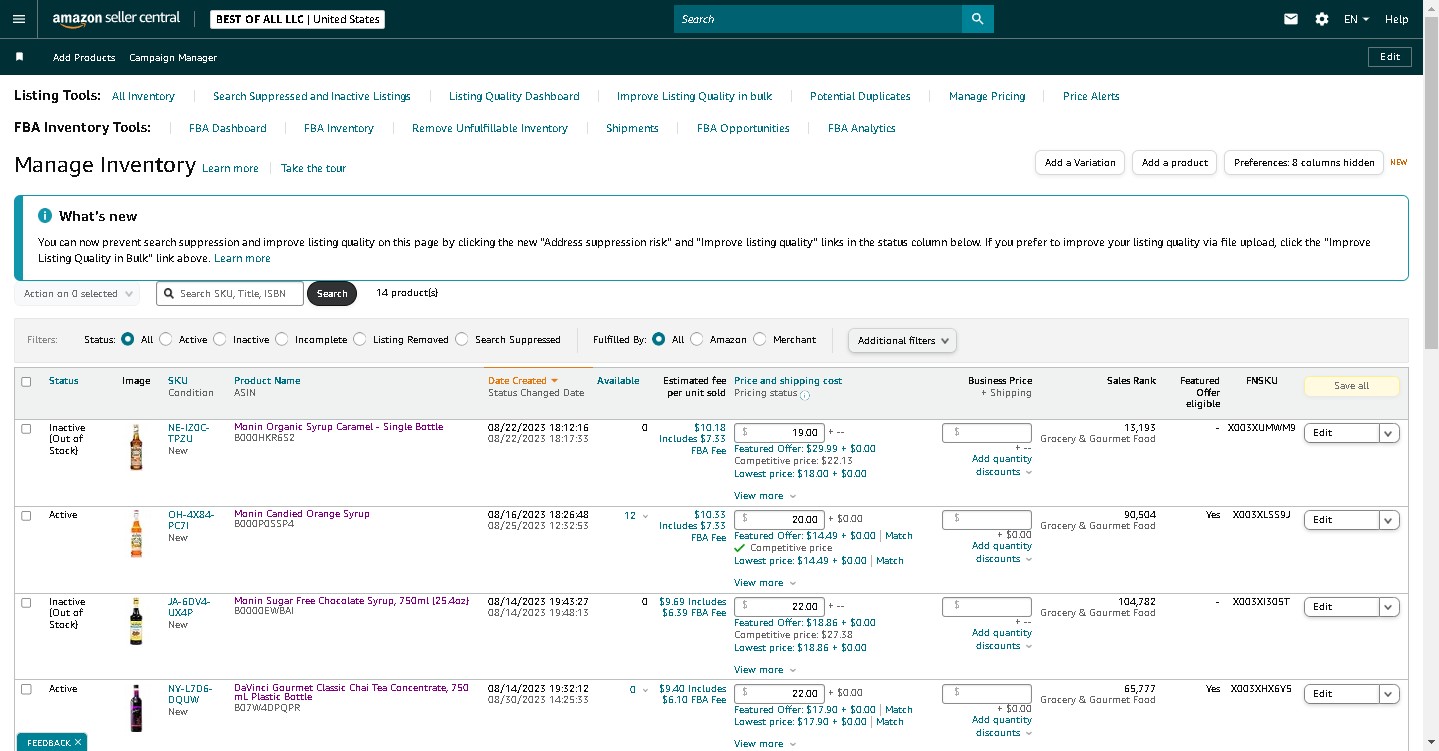Open the EN language dropdown
Image resolution: width=1439 pixels, height=751 pixels.
point(1356,19)
